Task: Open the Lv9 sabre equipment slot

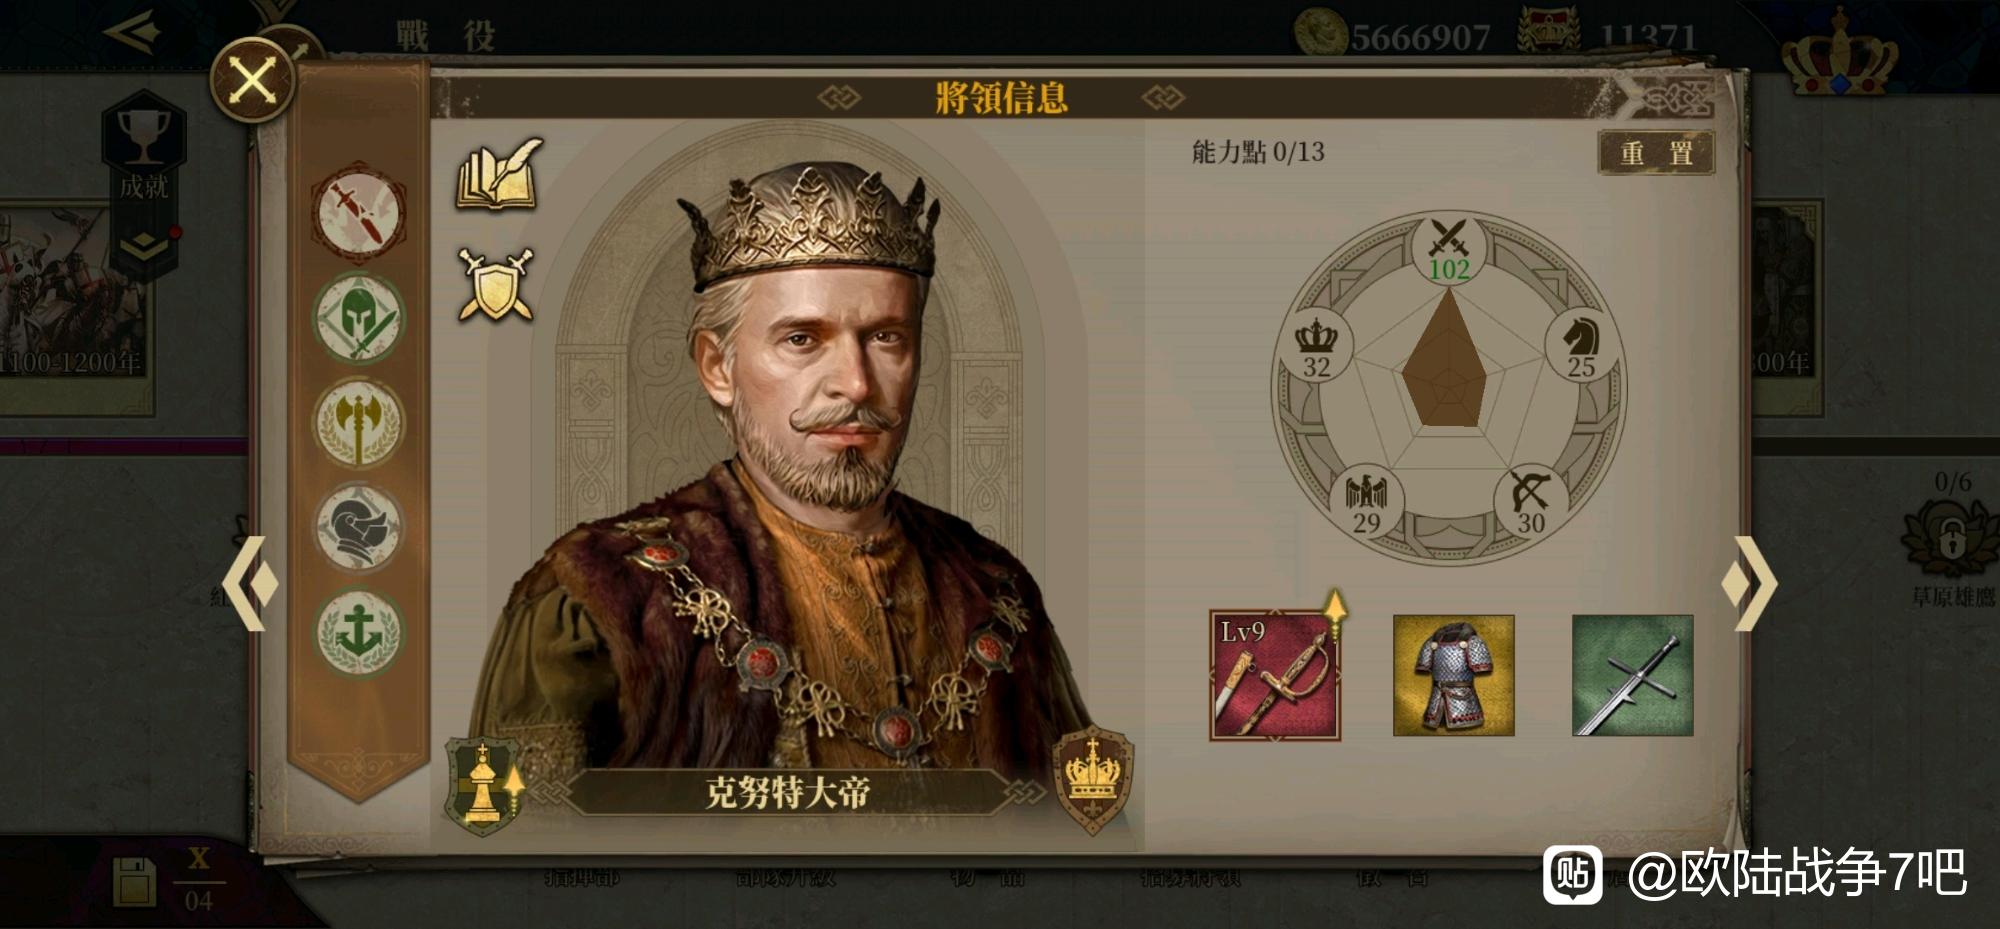Action: (1275, 675)
